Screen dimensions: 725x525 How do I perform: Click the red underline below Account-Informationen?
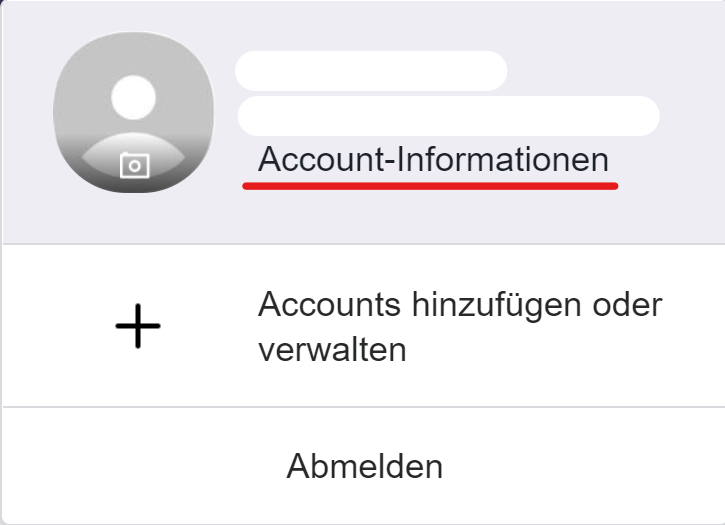coord(430,186)
